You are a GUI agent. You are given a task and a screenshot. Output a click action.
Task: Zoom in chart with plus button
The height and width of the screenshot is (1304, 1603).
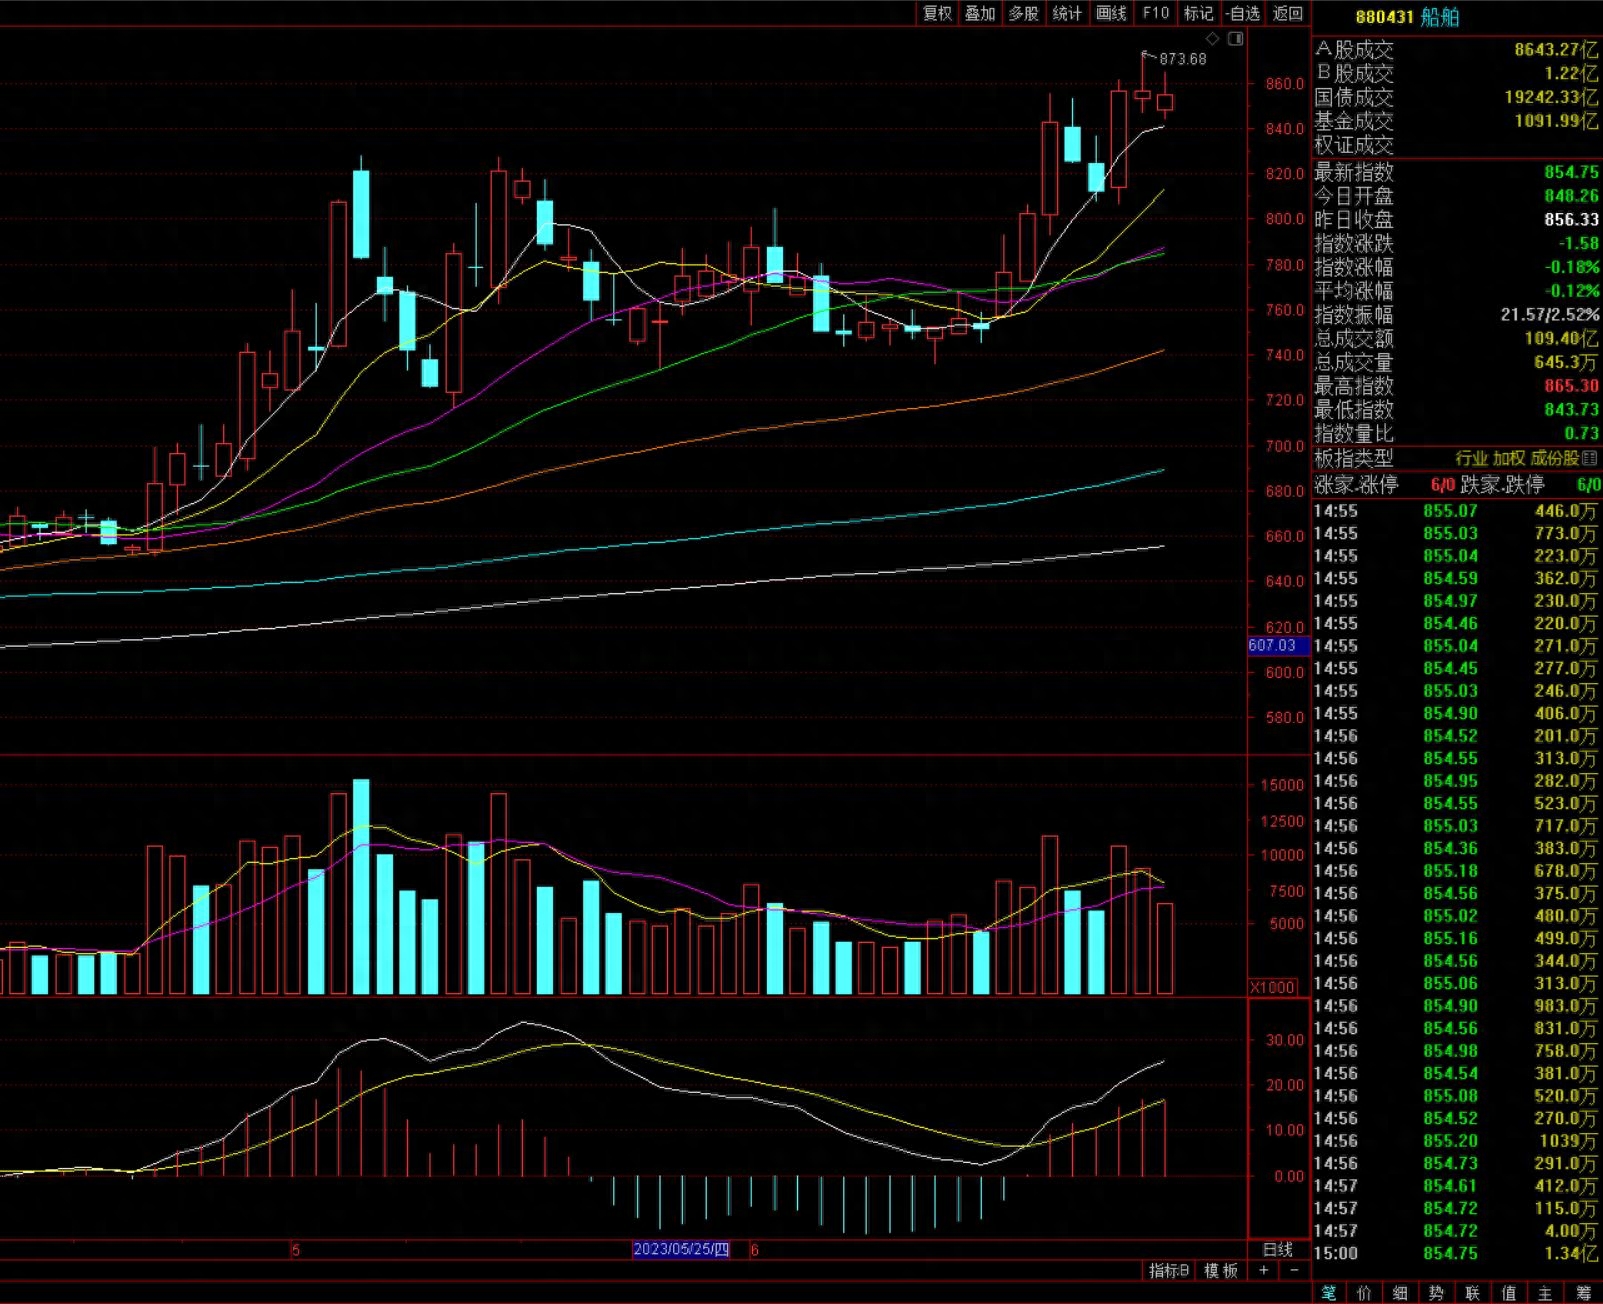(x=1264, y=1270)
